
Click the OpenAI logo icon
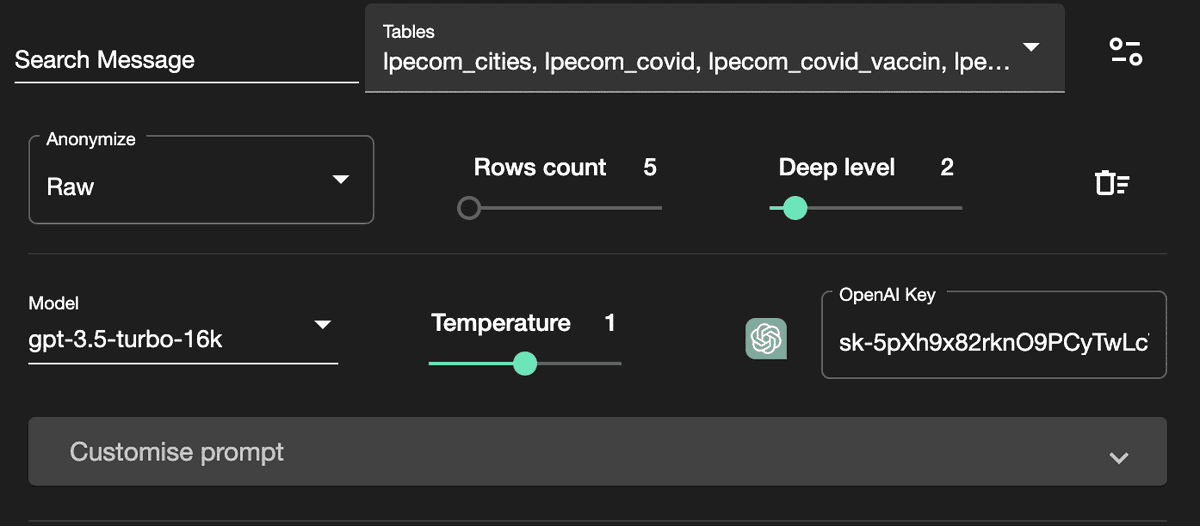point(766,339)
